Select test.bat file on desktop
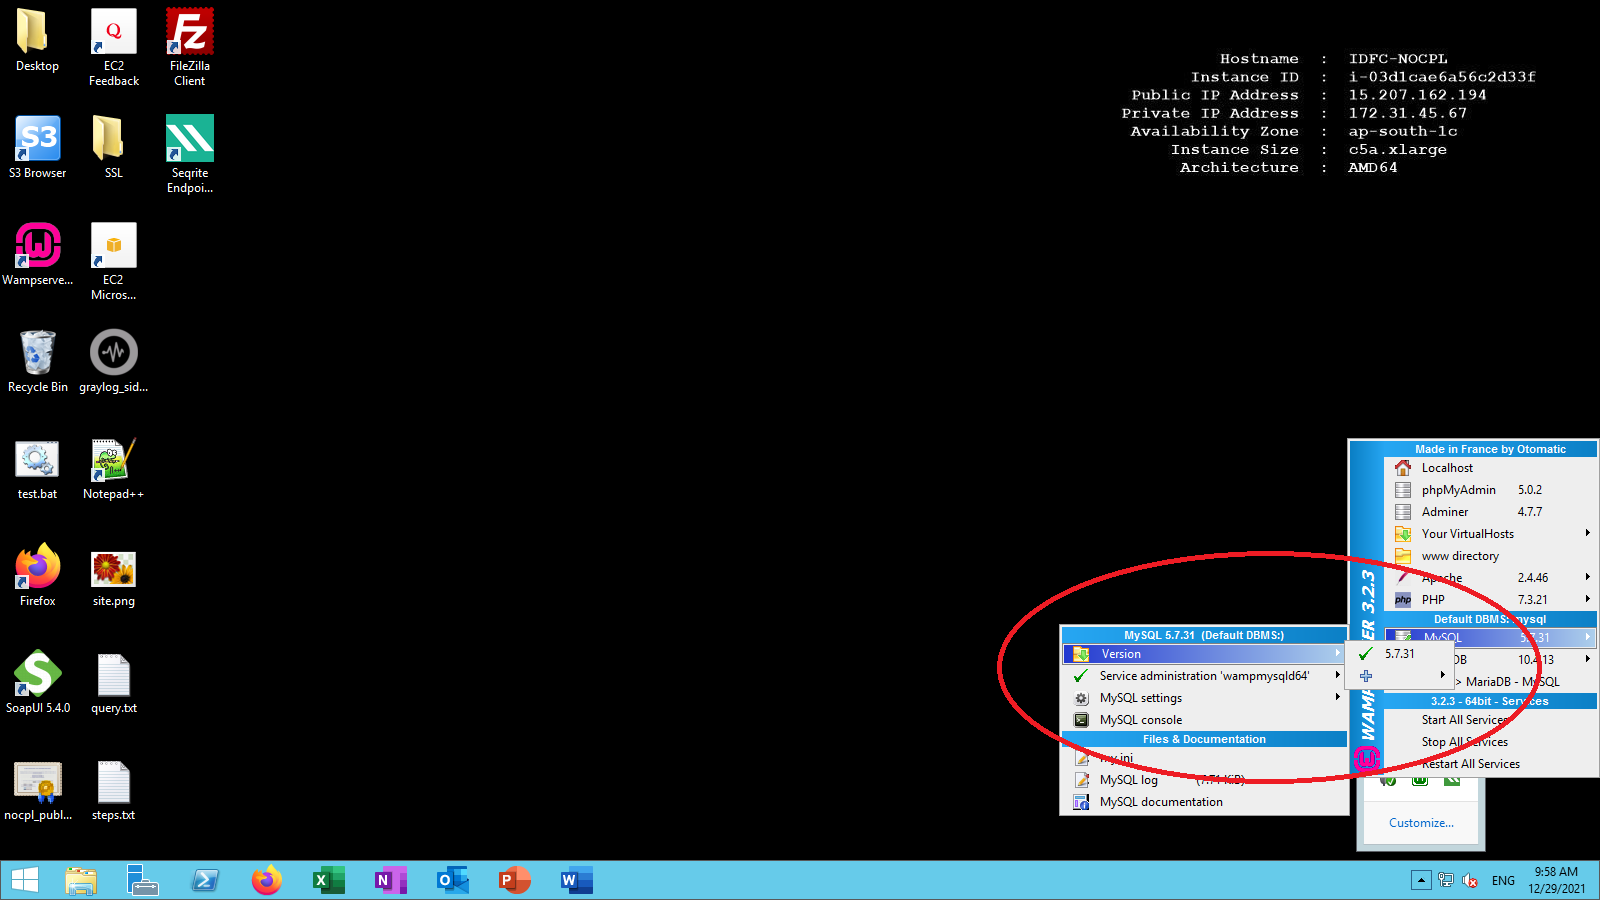Viewport: 1600px width, 900px height. coord(37,468)
